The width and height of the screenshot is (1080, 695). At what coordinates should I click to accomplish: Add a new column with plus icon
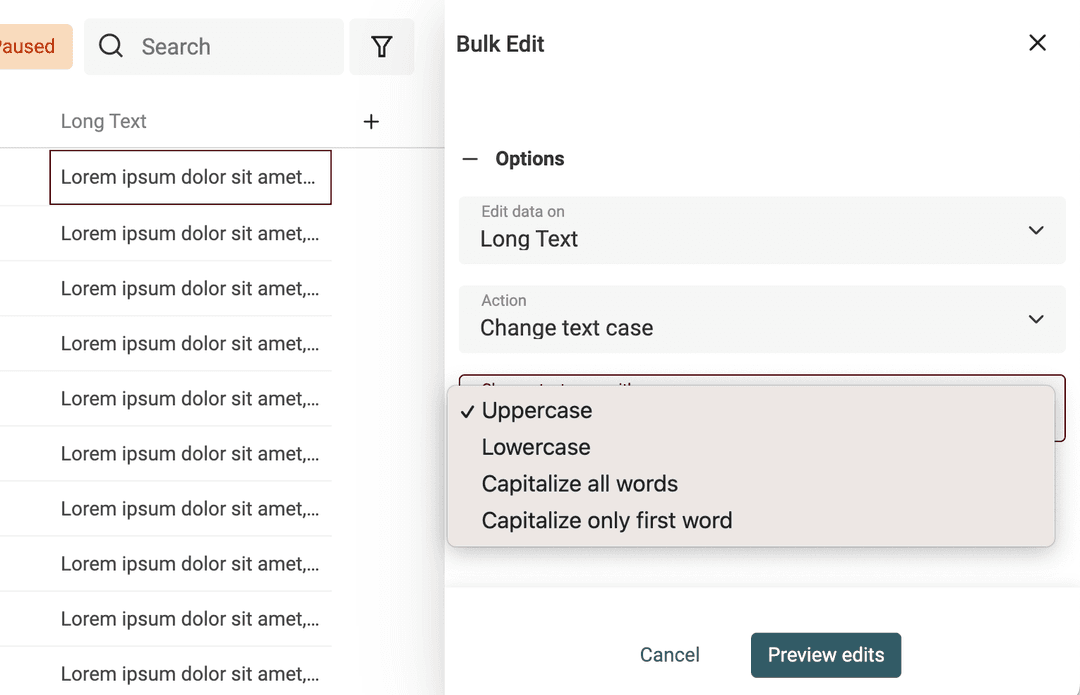(371, 122)
